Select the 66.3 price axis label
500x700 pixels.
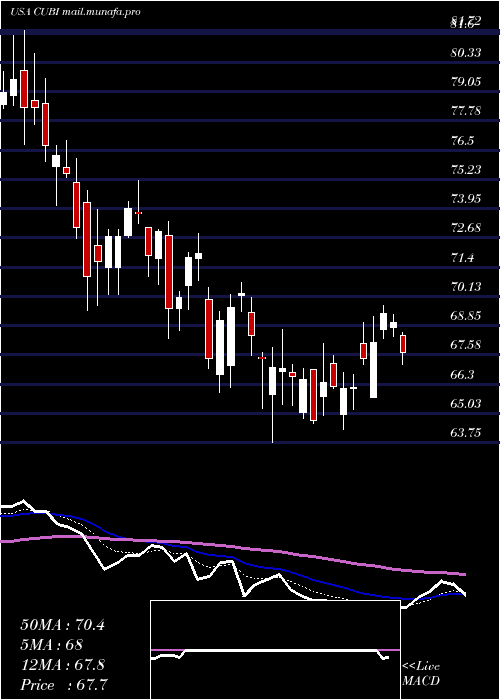[462, 374]
